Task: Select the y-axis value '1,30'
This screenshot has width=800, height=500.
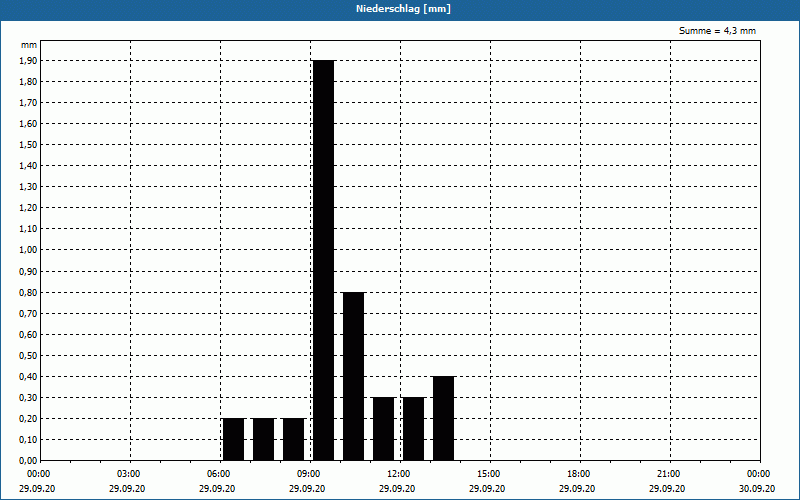Action: click(x=28, y=187)
